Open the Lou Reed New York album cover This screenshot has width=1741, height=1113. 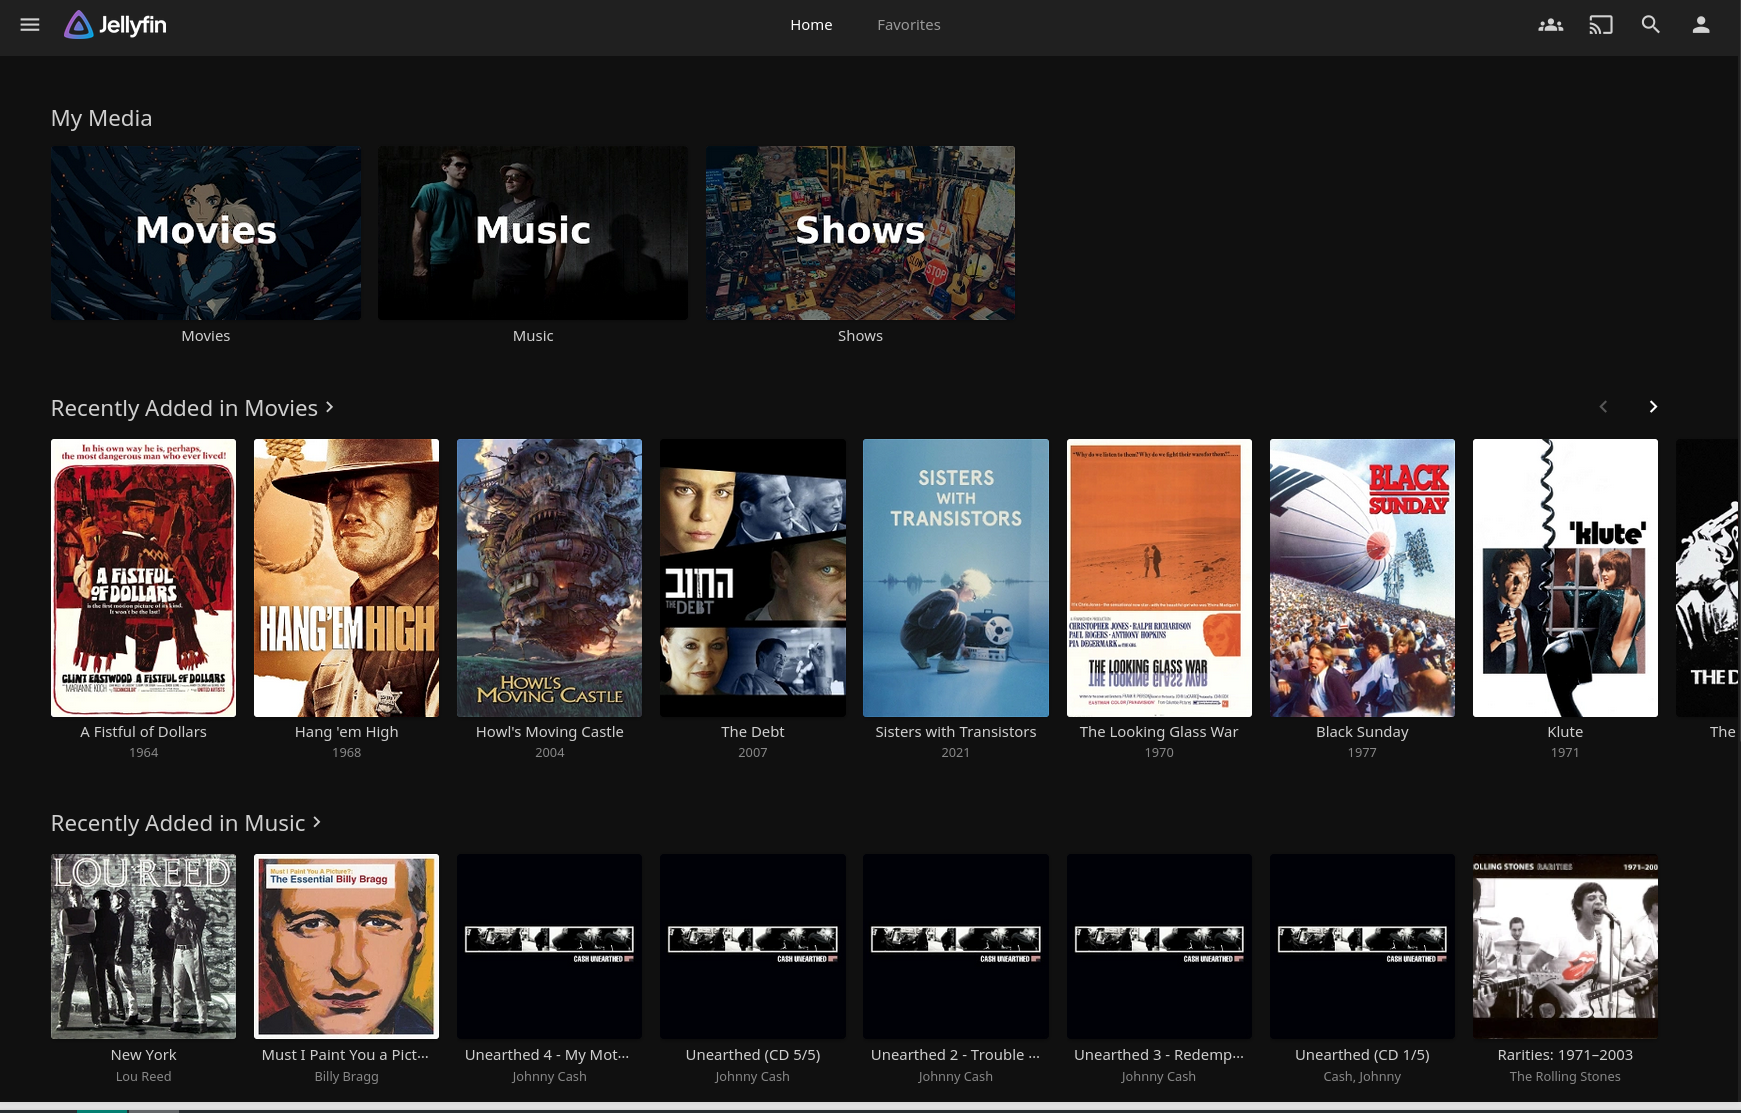click(143, 946)
